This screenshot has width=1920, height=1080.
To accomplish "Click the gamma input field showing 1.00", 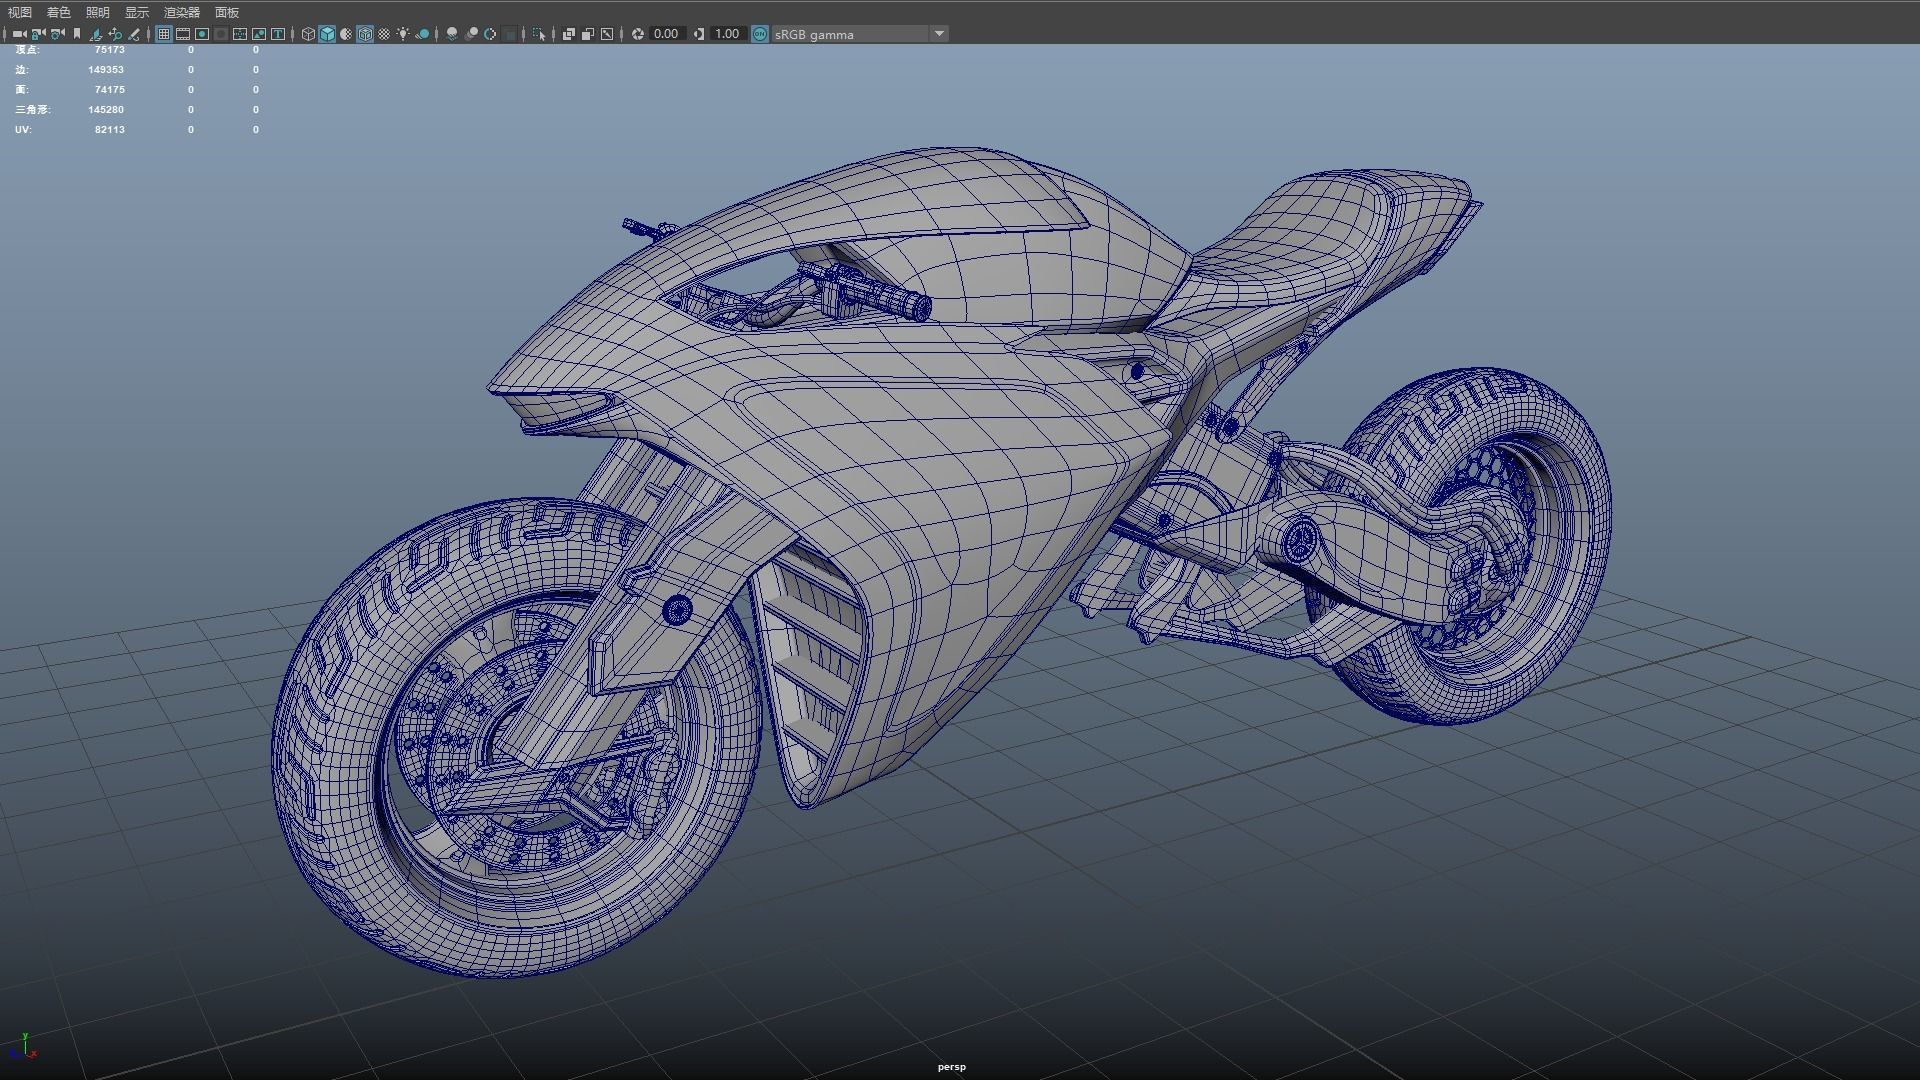I will tap(728, 33).
